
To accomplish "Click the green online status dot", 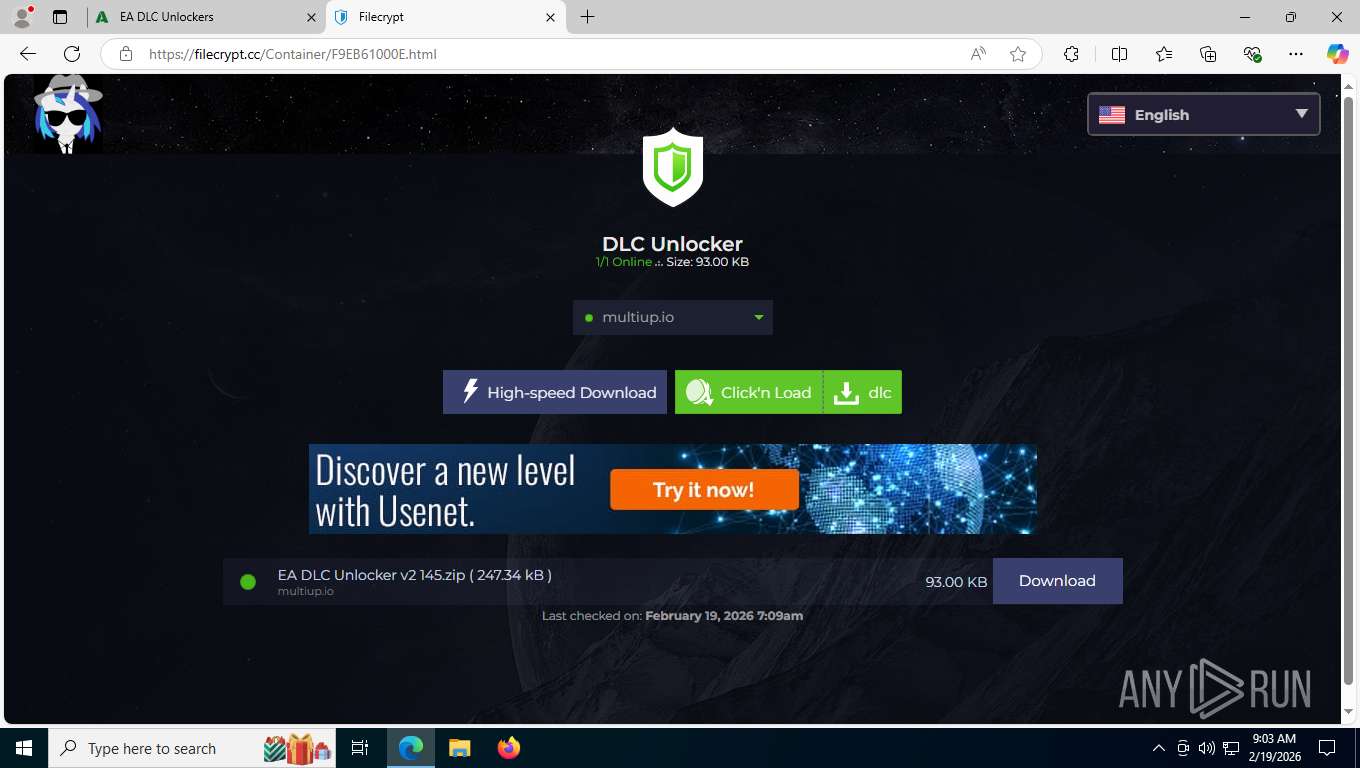I will click(x=248, y=581).
